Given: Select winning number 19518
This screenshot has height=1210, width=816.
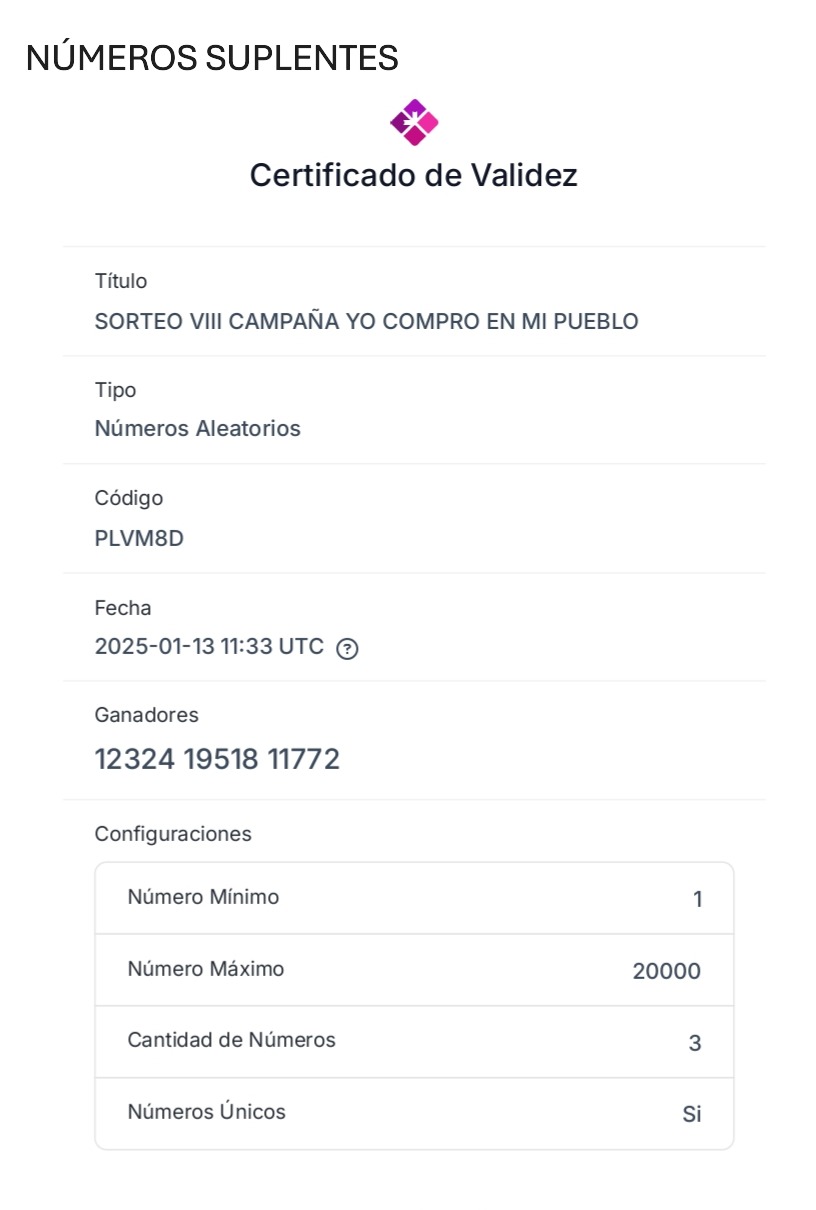Looking at the screenshot, I should 221,760.
